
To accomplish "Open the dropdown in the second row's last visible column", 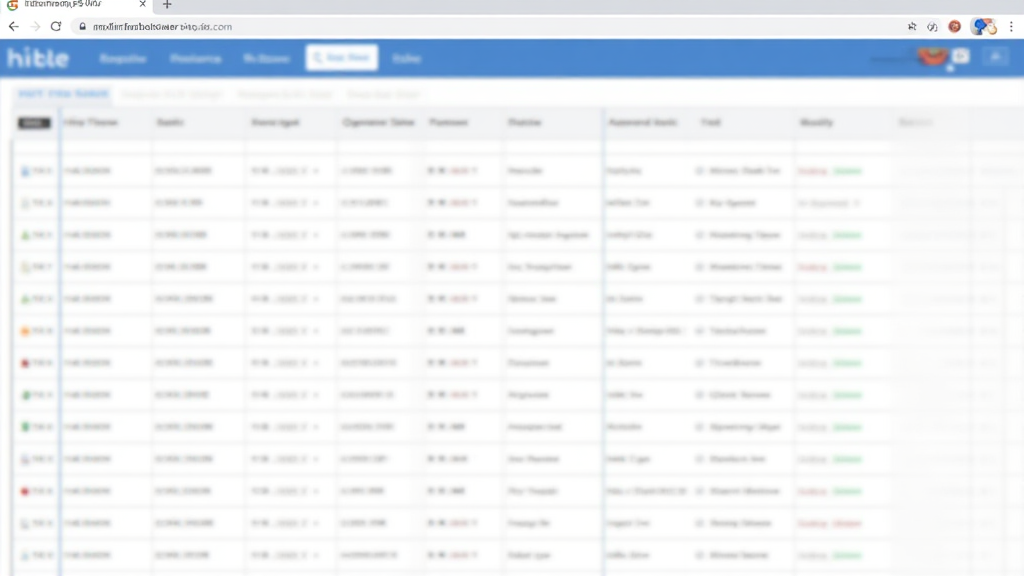I will click(x=856, y=203).
